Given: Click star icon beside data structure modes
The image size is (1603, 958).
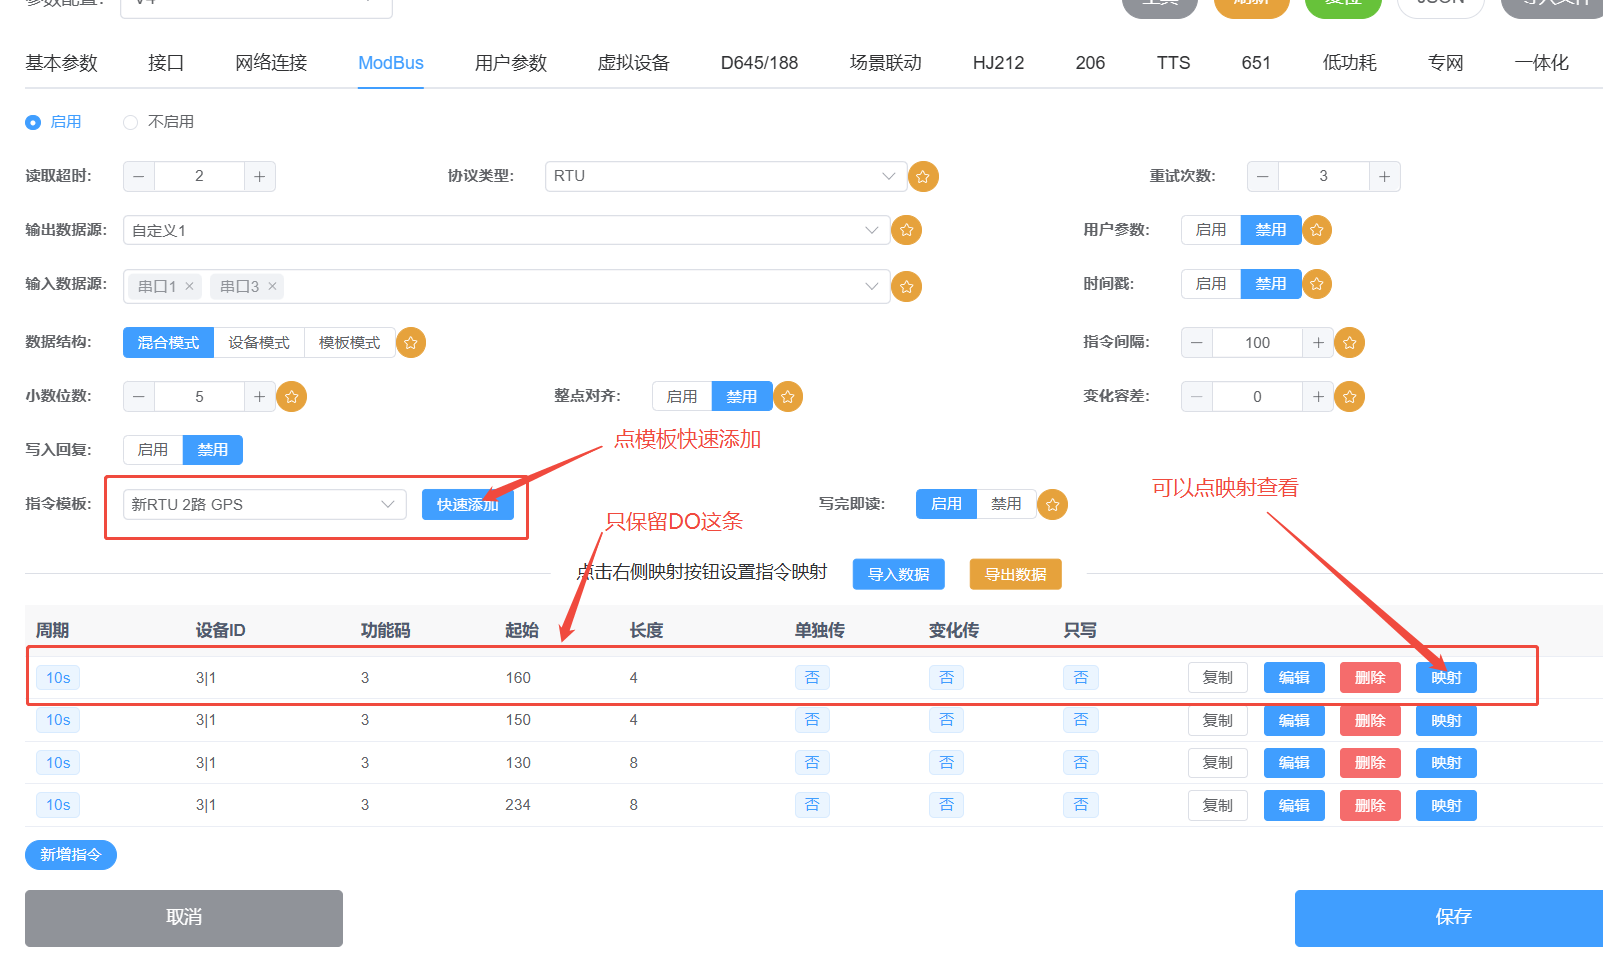Looking at the screenshot, I should point(410,343).
